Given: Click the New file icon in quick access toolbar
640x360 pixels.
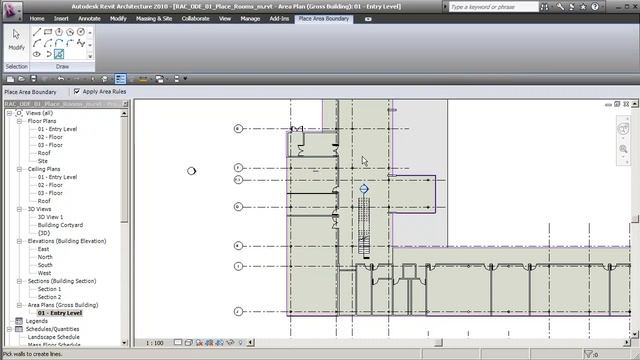Looking at the screenshot, I should [x=10, y=79].
